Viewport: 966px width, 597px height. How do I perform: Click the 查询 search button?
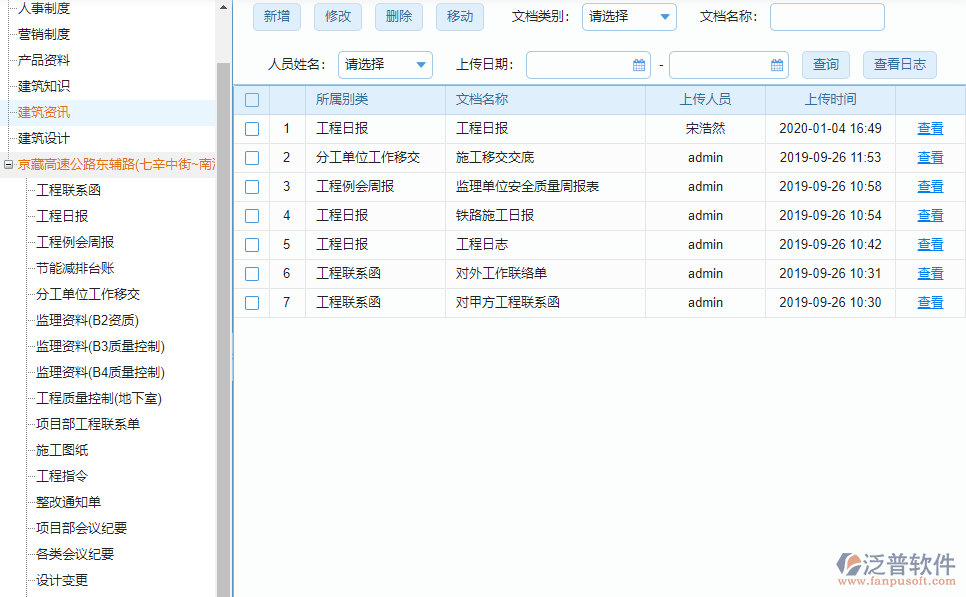click(825, 64)
